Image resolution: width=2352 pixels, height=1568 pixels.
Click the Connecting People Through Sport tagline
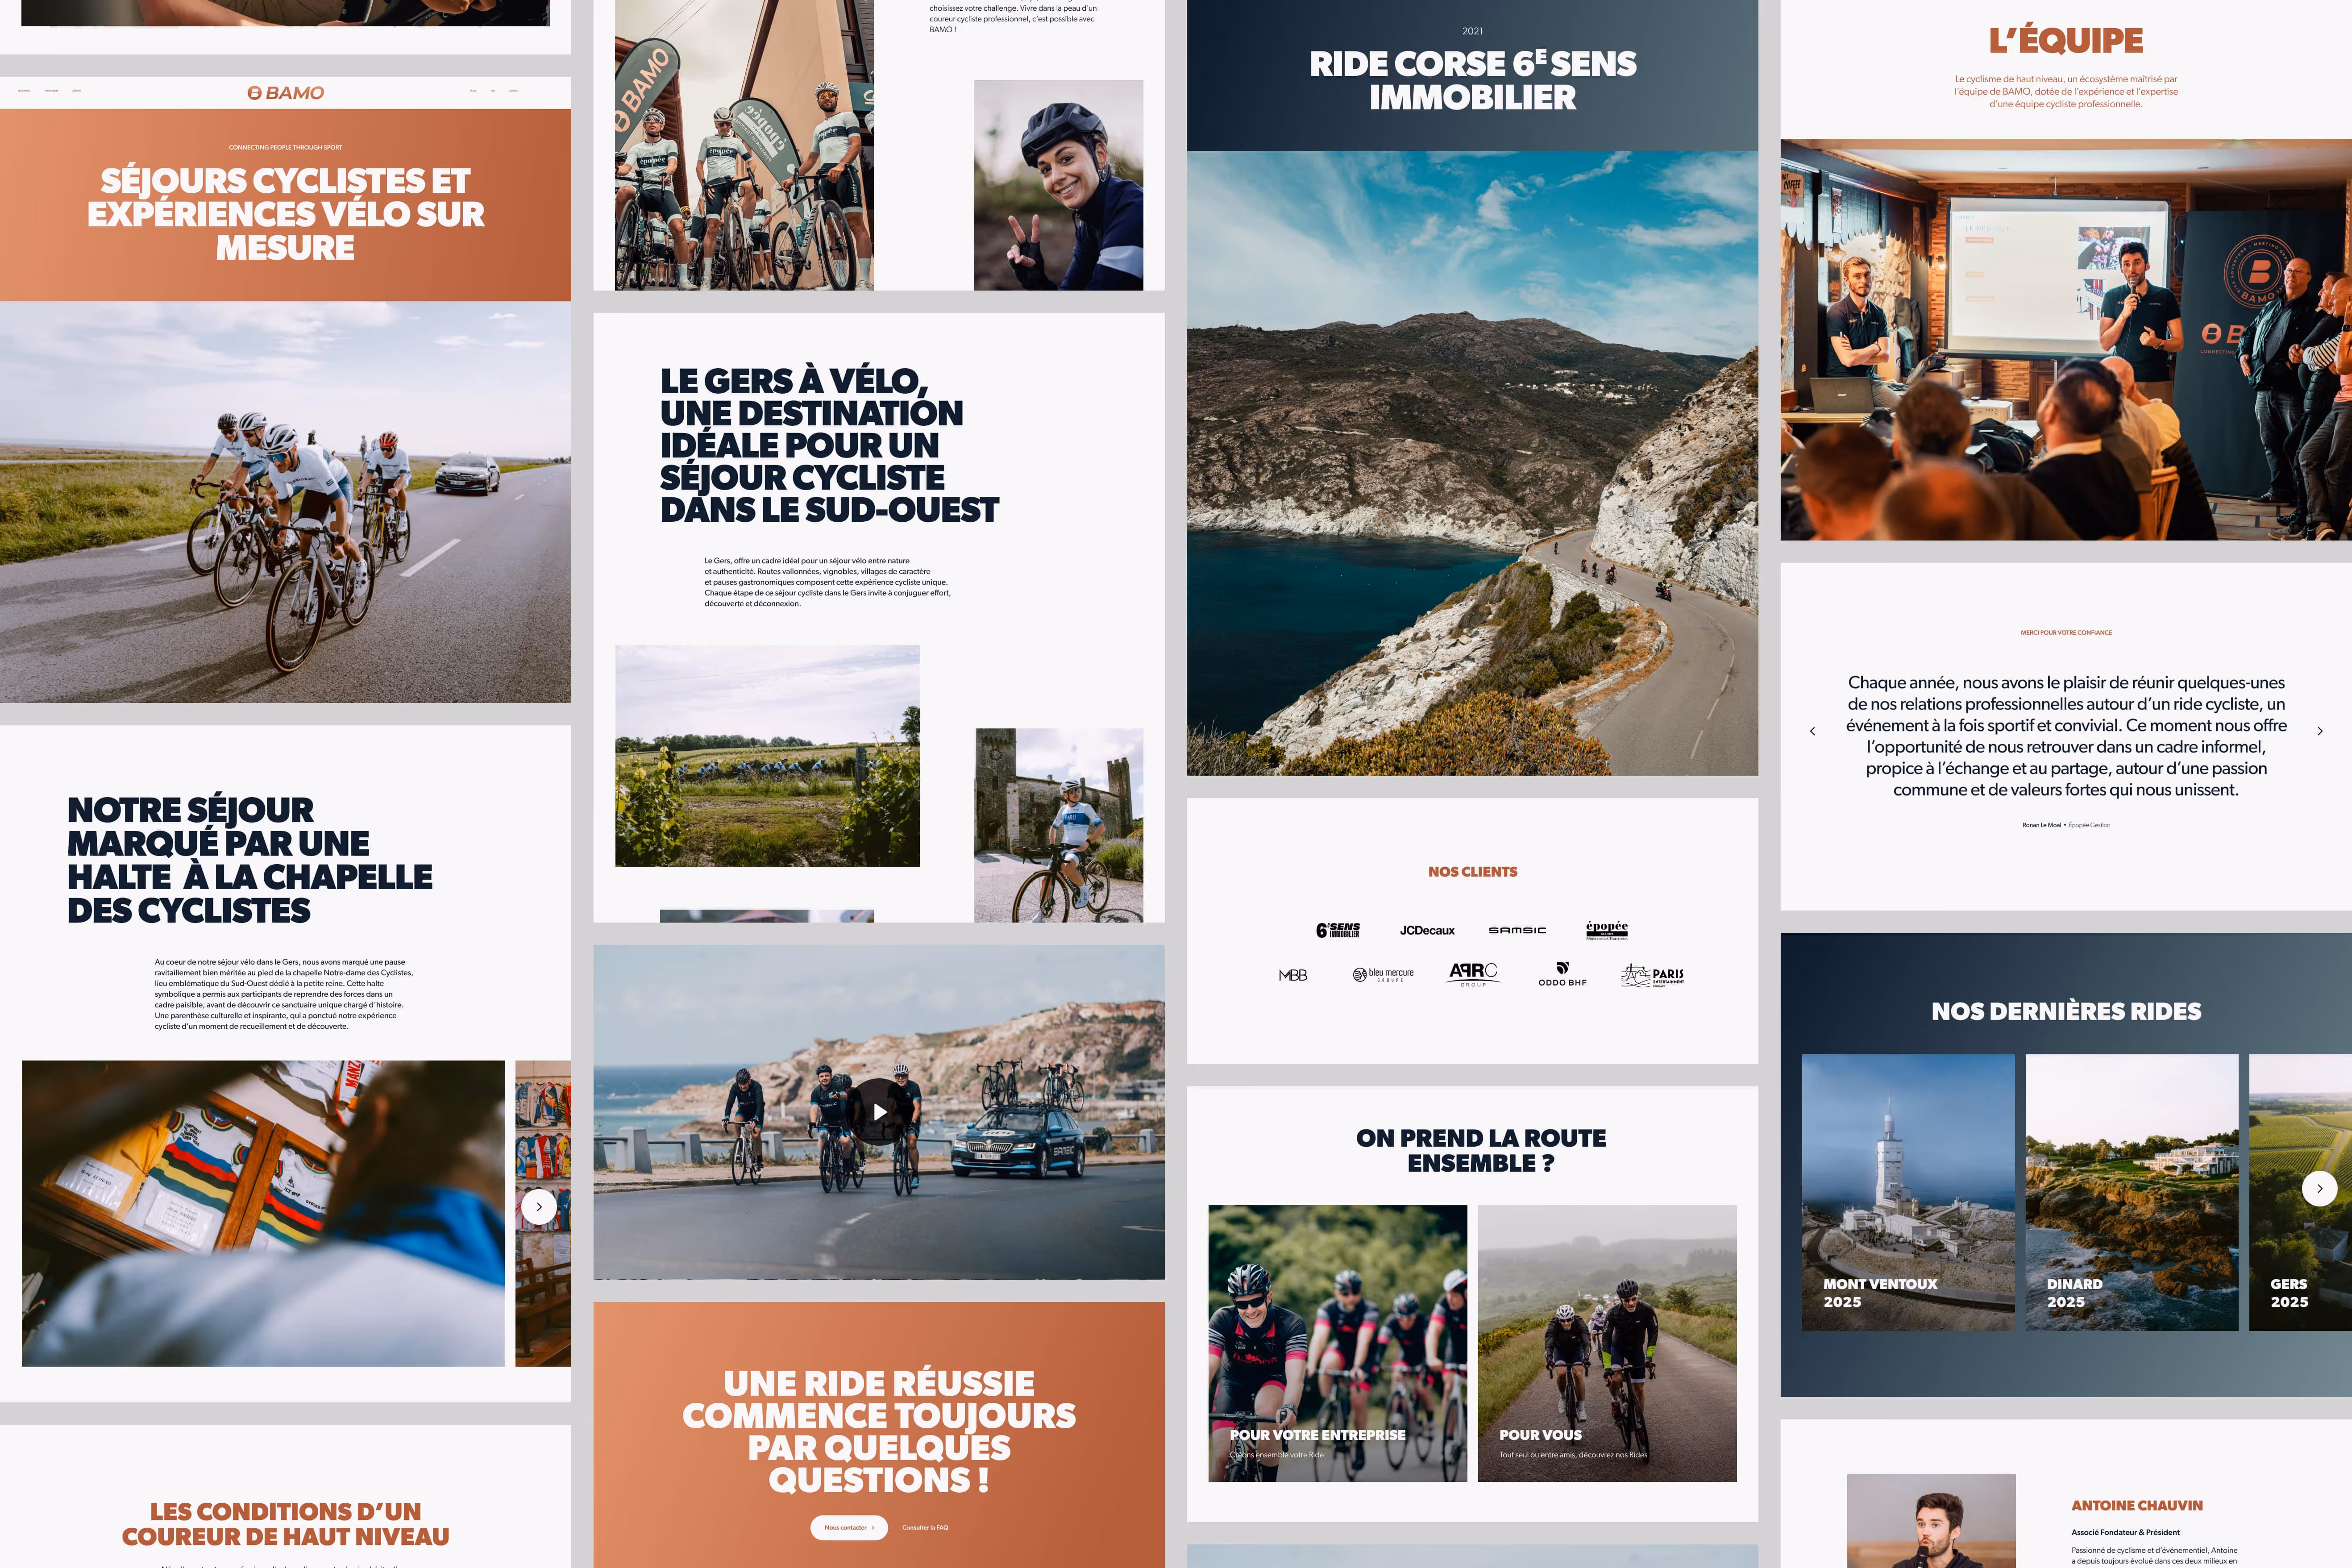click(x=286, y=148)
